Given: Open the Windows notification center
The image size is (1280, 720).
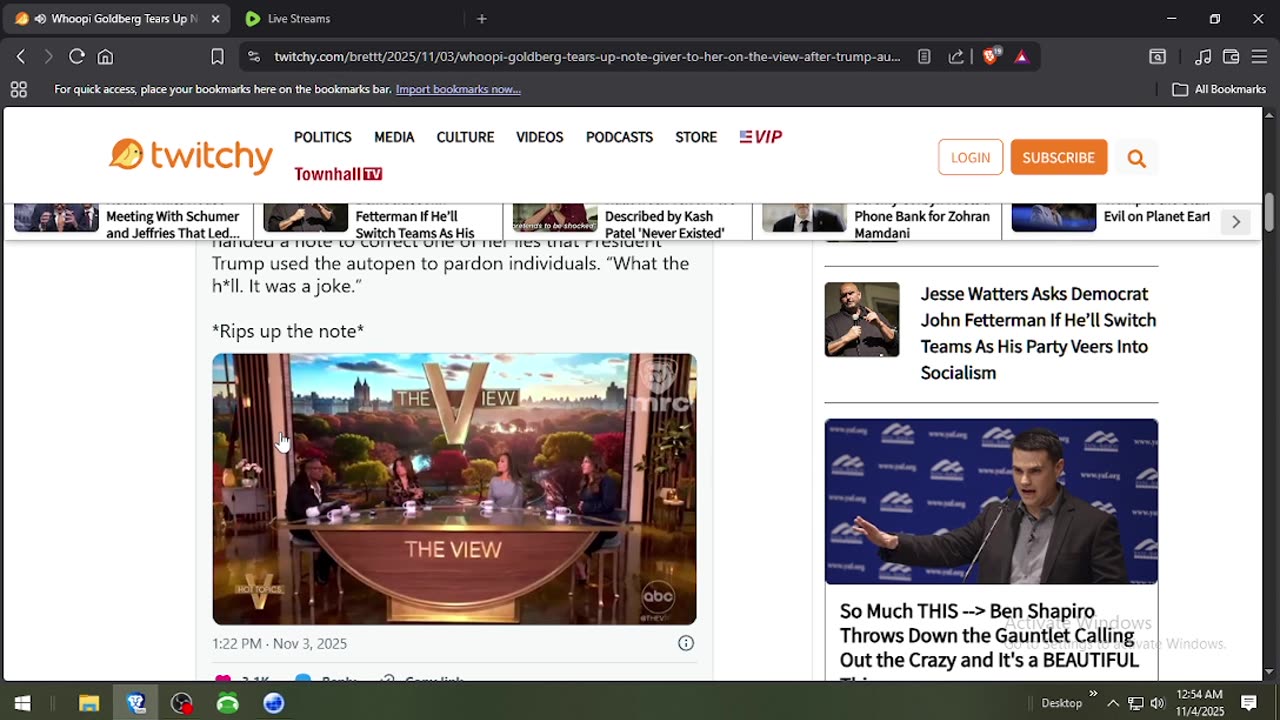Looking at the screenshot, I should (1249, 703).
